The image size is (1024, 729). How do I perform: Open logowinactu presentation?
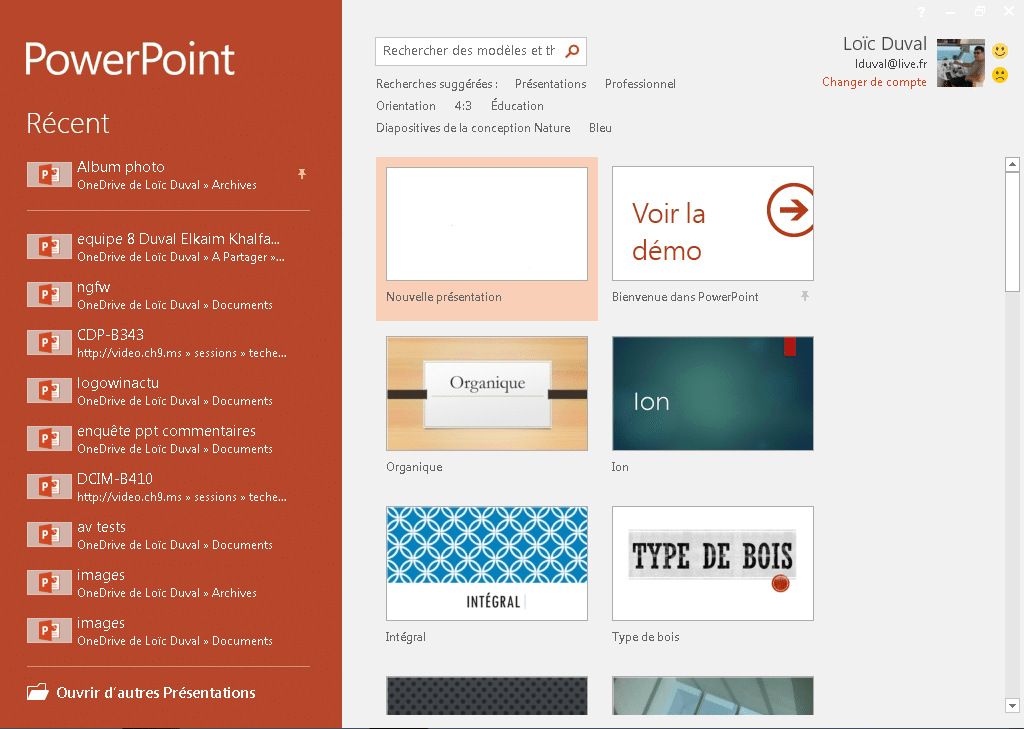(x=168, y=391)
